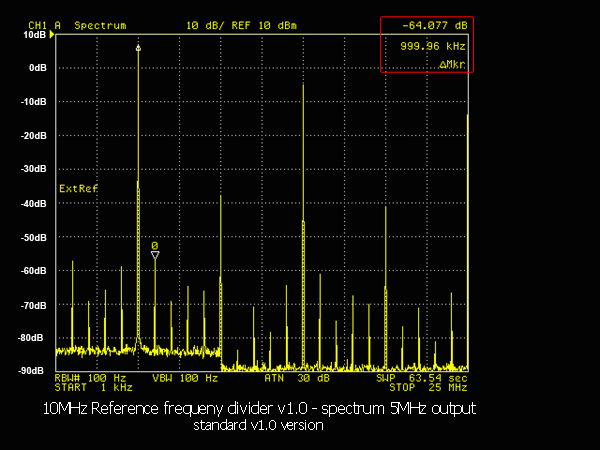The height and width of the screenshot is (450, 600).
Task: Click the -70dB axis label
Action: pos(34,306)
